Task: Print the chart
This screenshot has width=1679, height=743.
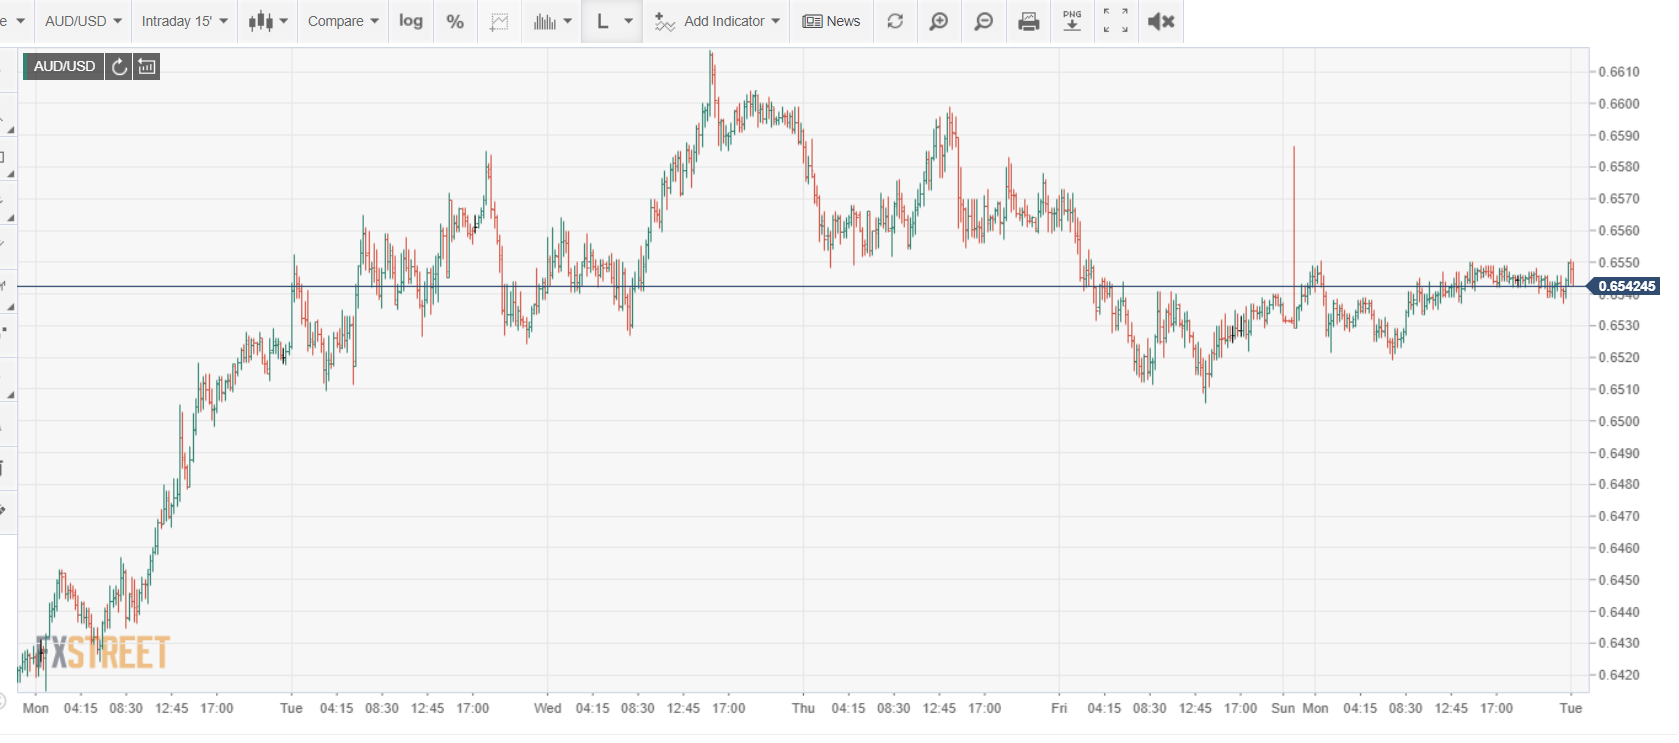Action: click(1028, 21)
